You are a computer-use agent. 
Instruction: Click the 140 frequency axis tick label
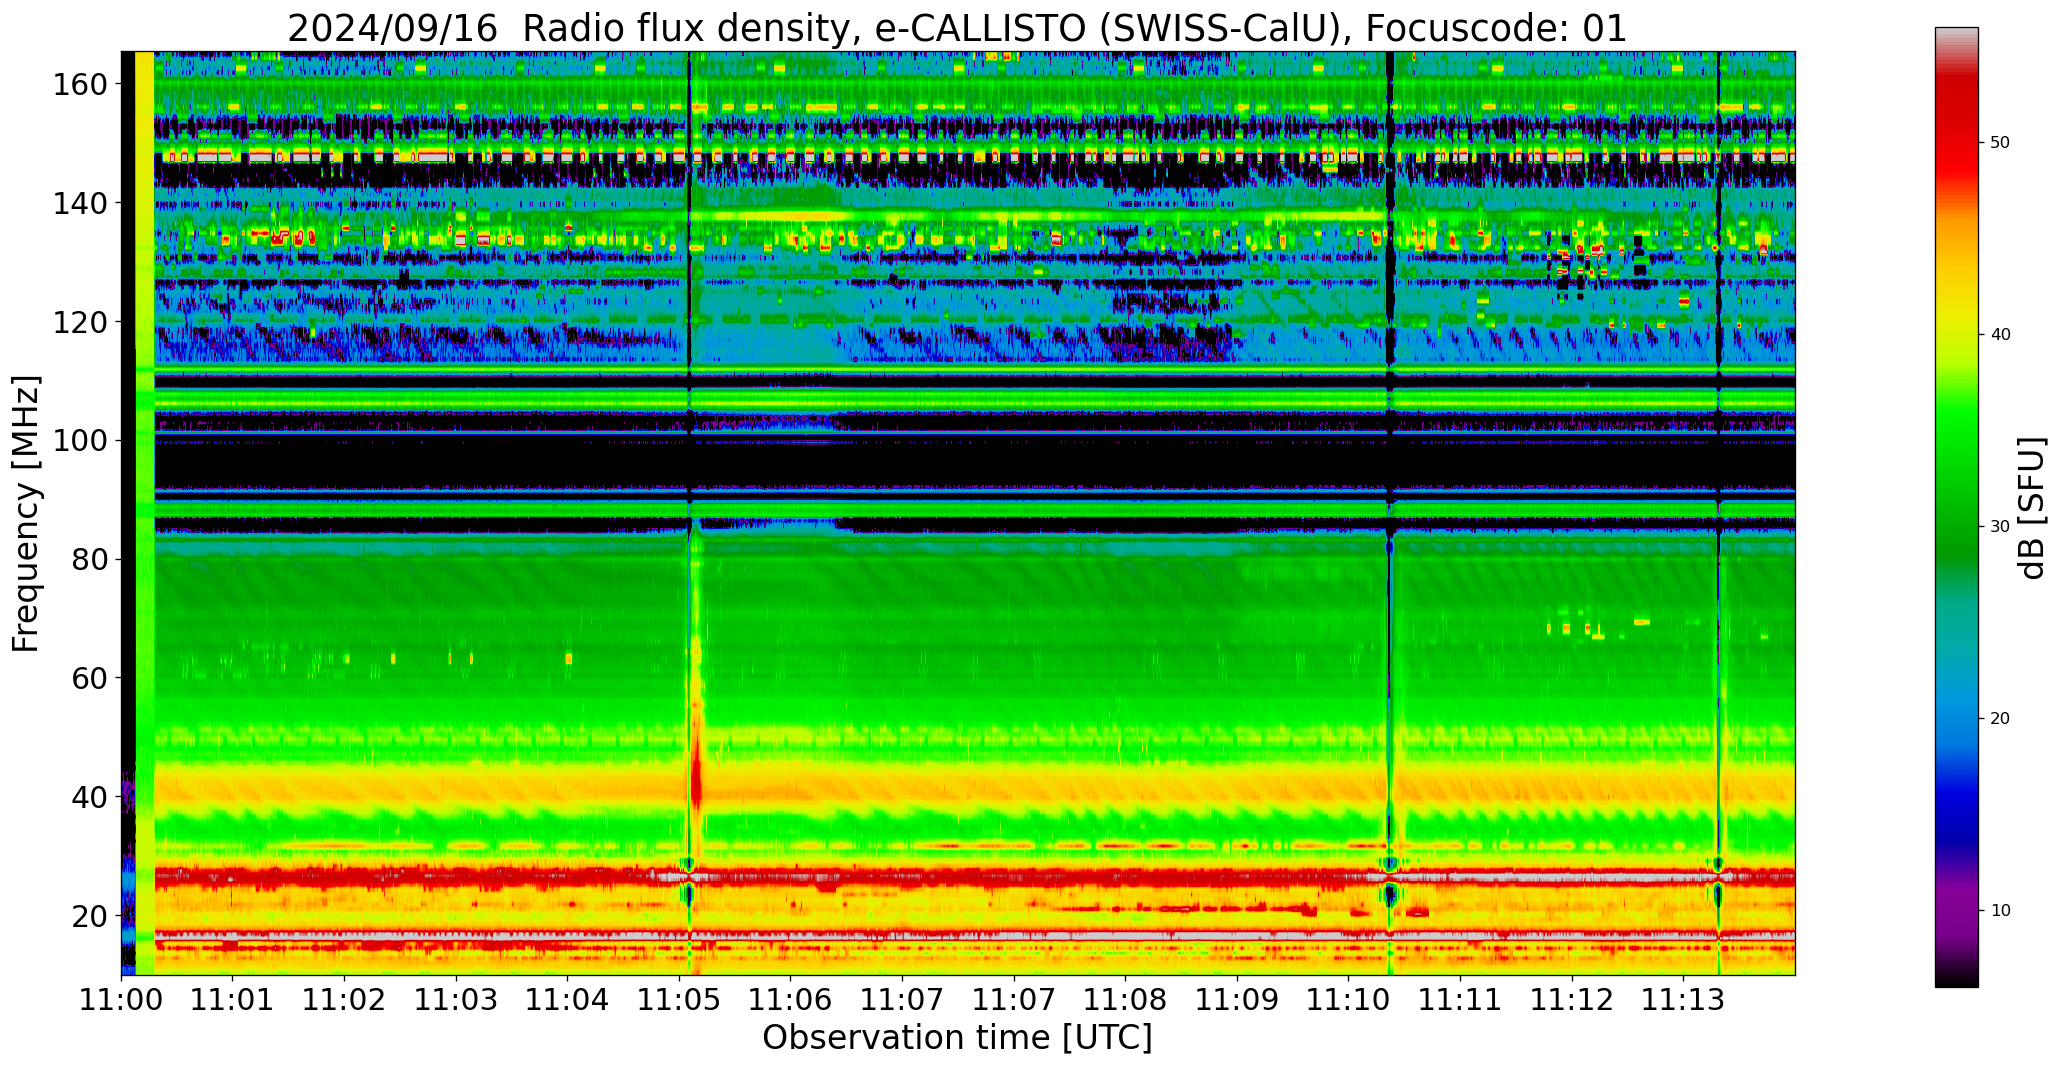(x=79, y=203)
